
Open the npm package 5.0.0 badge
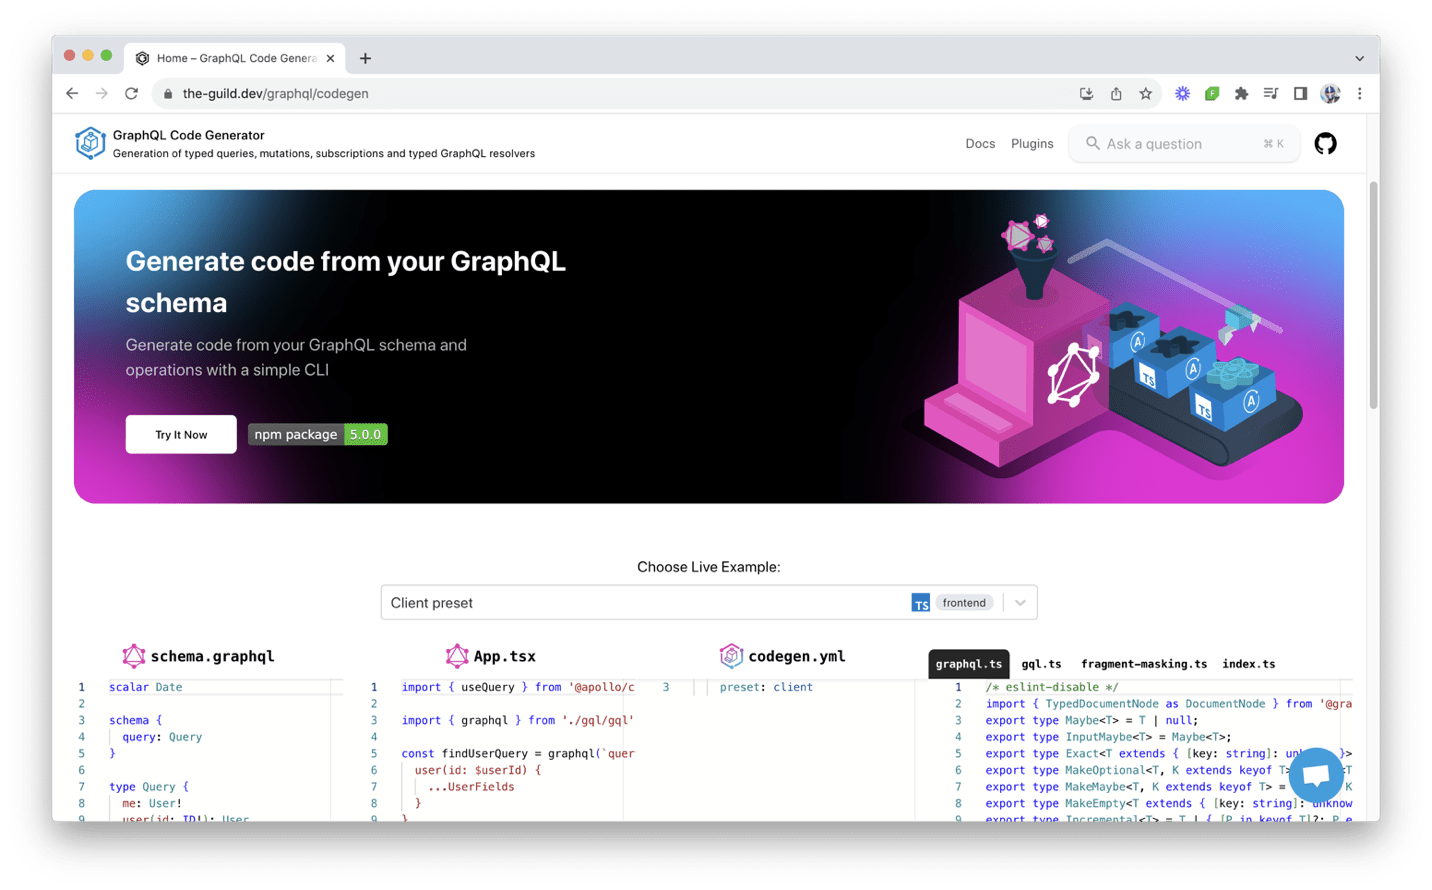pos(317,434)
